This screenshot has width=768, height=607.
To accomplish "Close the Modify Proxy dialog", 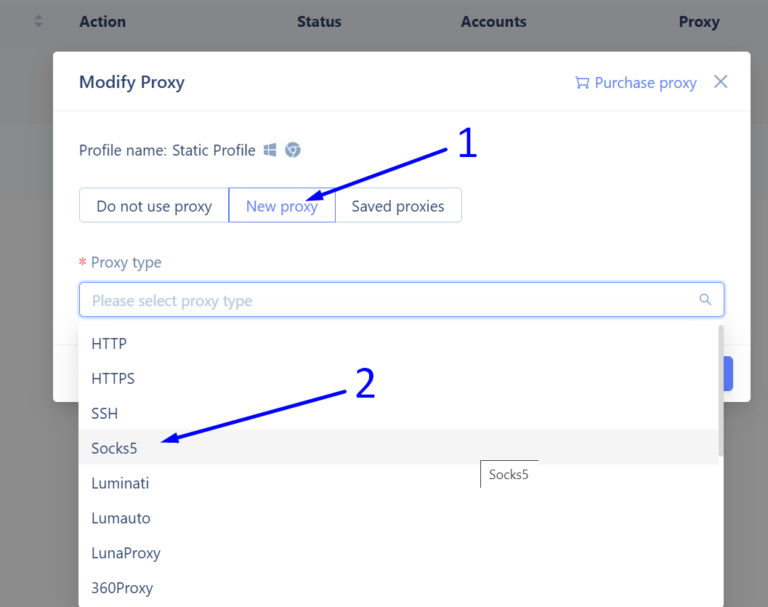I will click(x=720, y=82).
